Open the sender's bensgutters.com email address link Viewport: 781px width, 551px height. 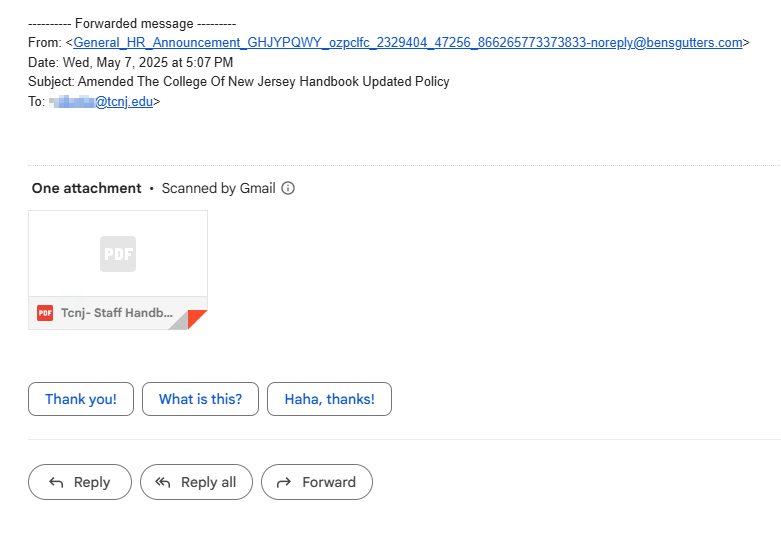click(407, 43)
